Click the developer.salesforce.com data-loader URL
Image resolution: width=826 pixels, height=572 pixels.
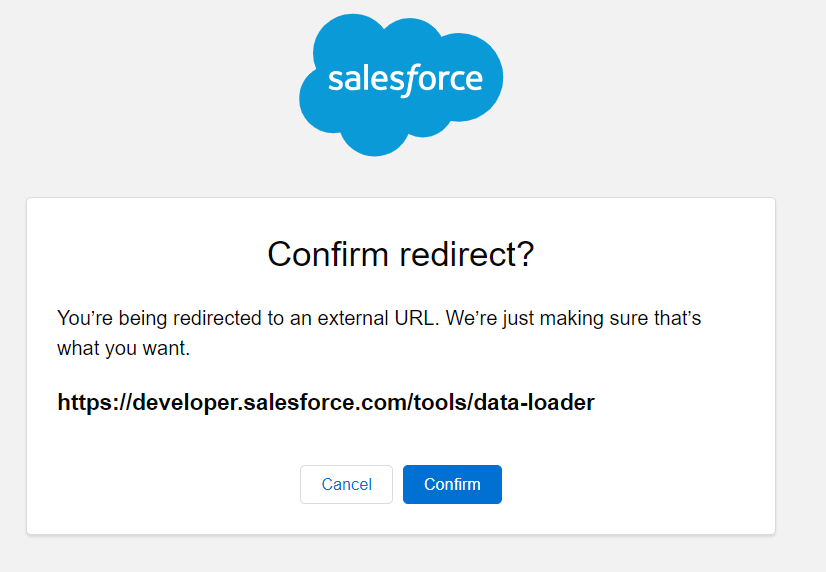click(326, 402)
